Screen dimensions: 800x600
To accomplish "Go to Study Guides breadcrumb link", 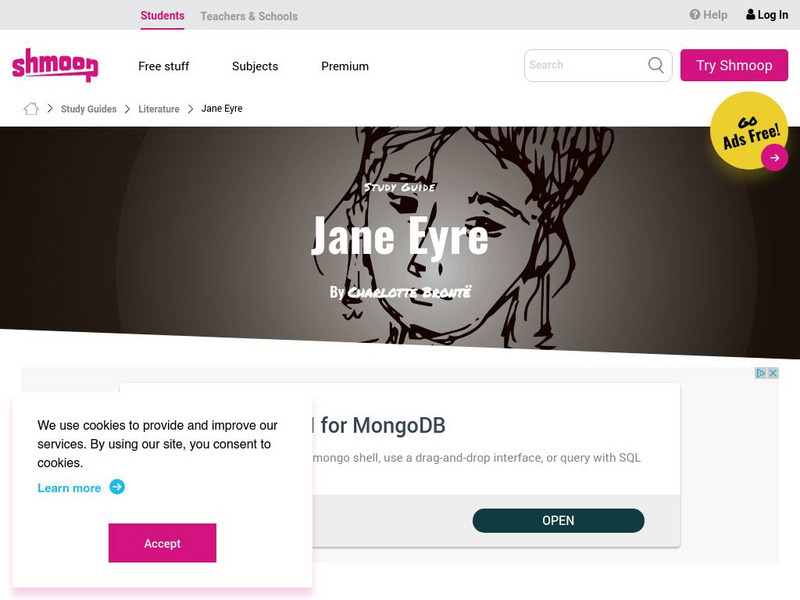I will pos(89,109).
